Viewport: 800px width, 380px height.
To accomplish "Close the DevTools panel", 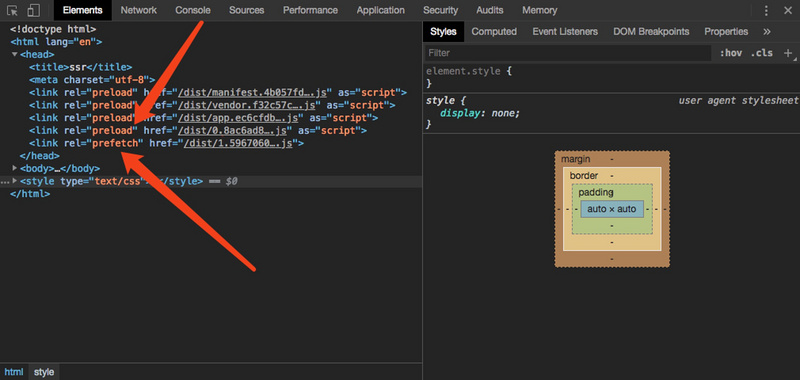I will pyautogui.click(x=787, y=10).
